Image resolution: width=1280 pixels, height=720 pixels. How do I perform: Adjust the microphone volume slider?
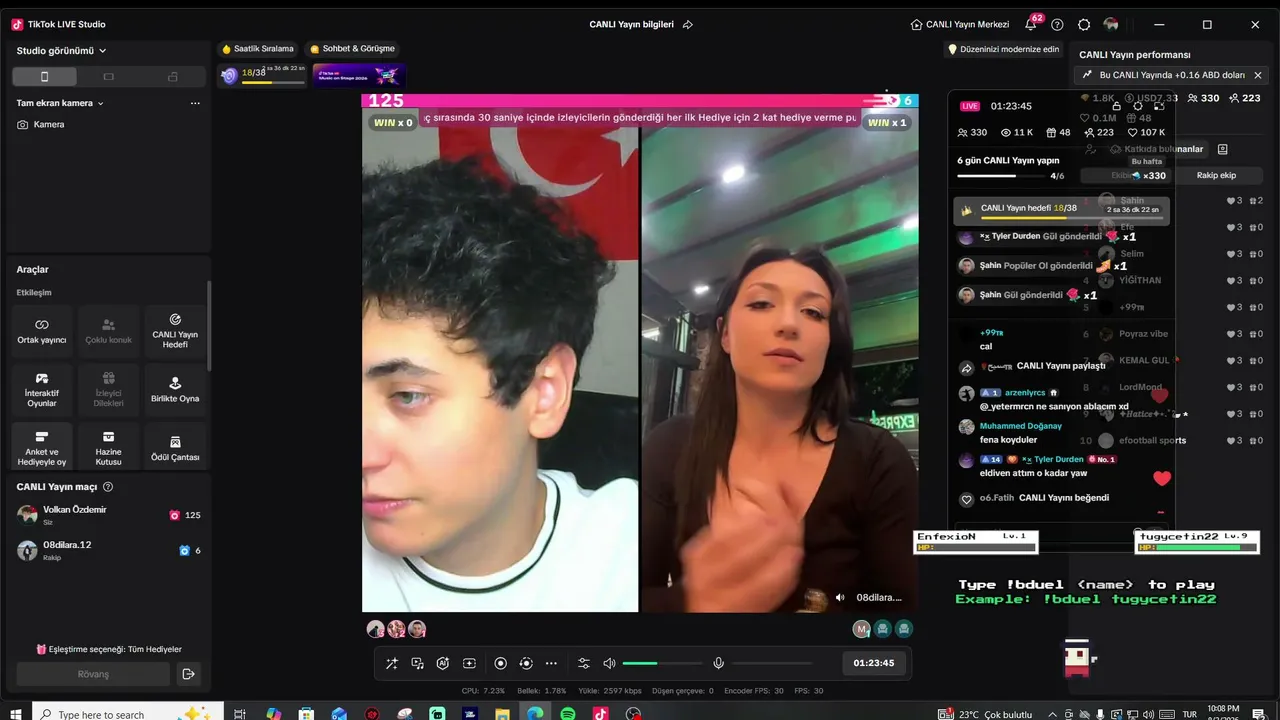tap(772, 663)
